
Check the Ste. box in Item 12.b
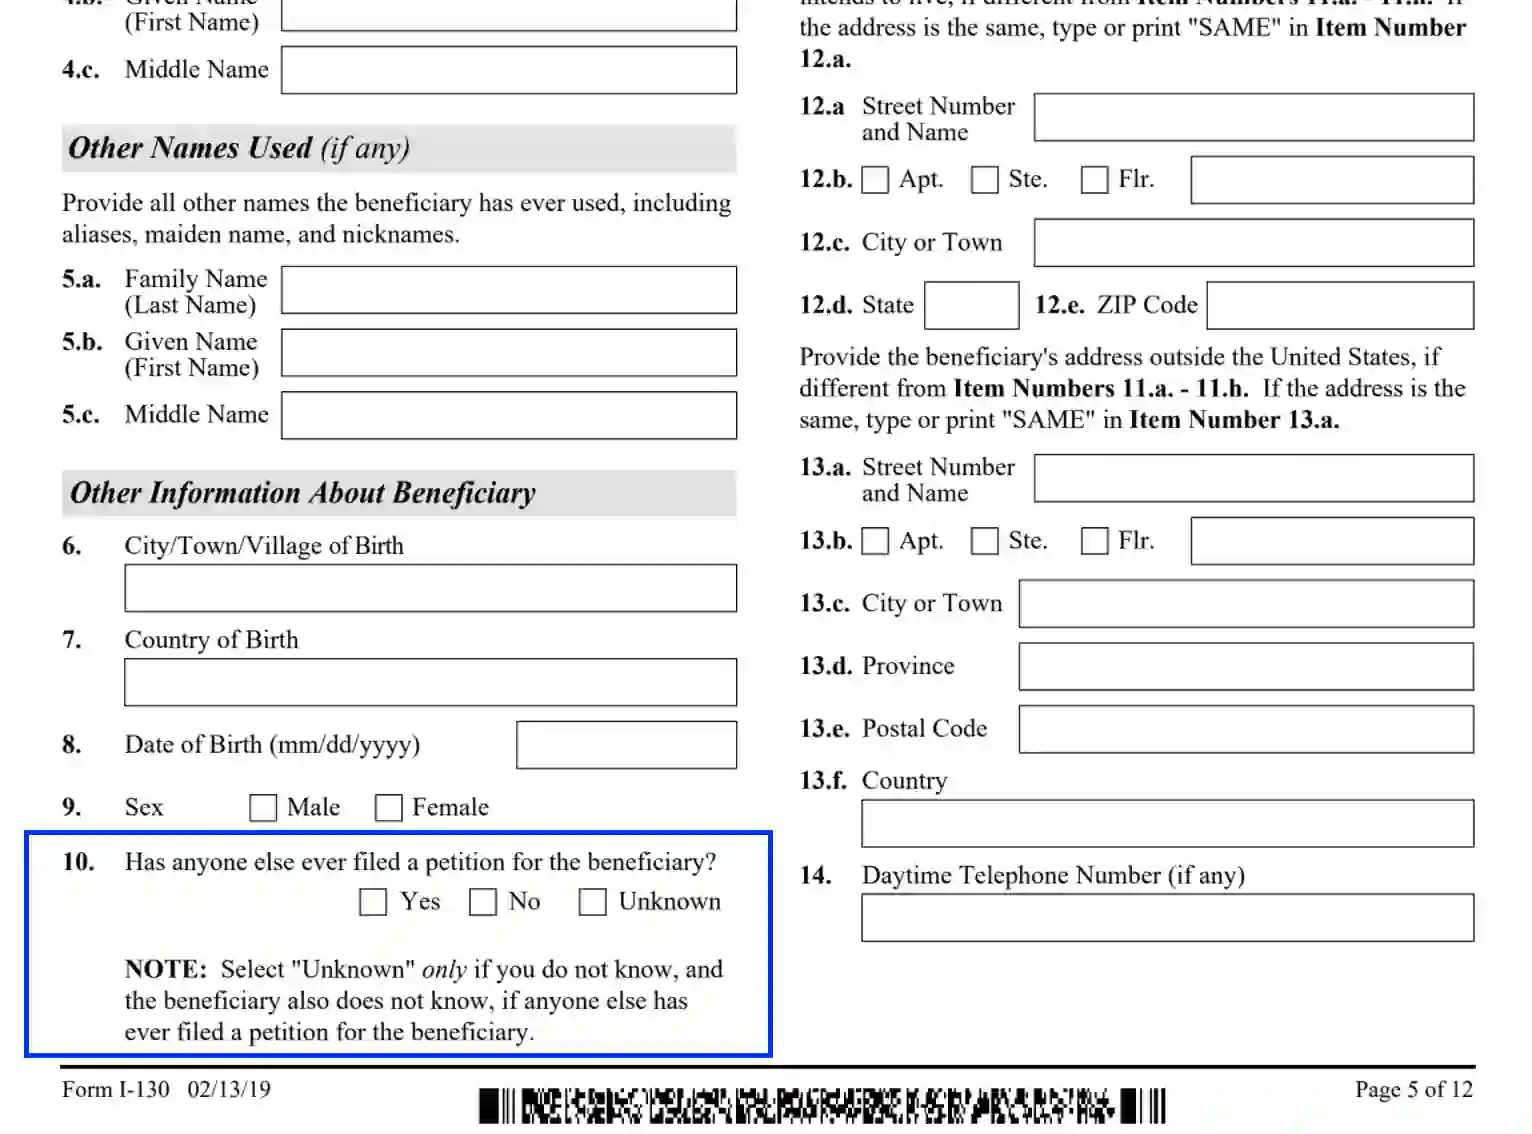[984, 180]
